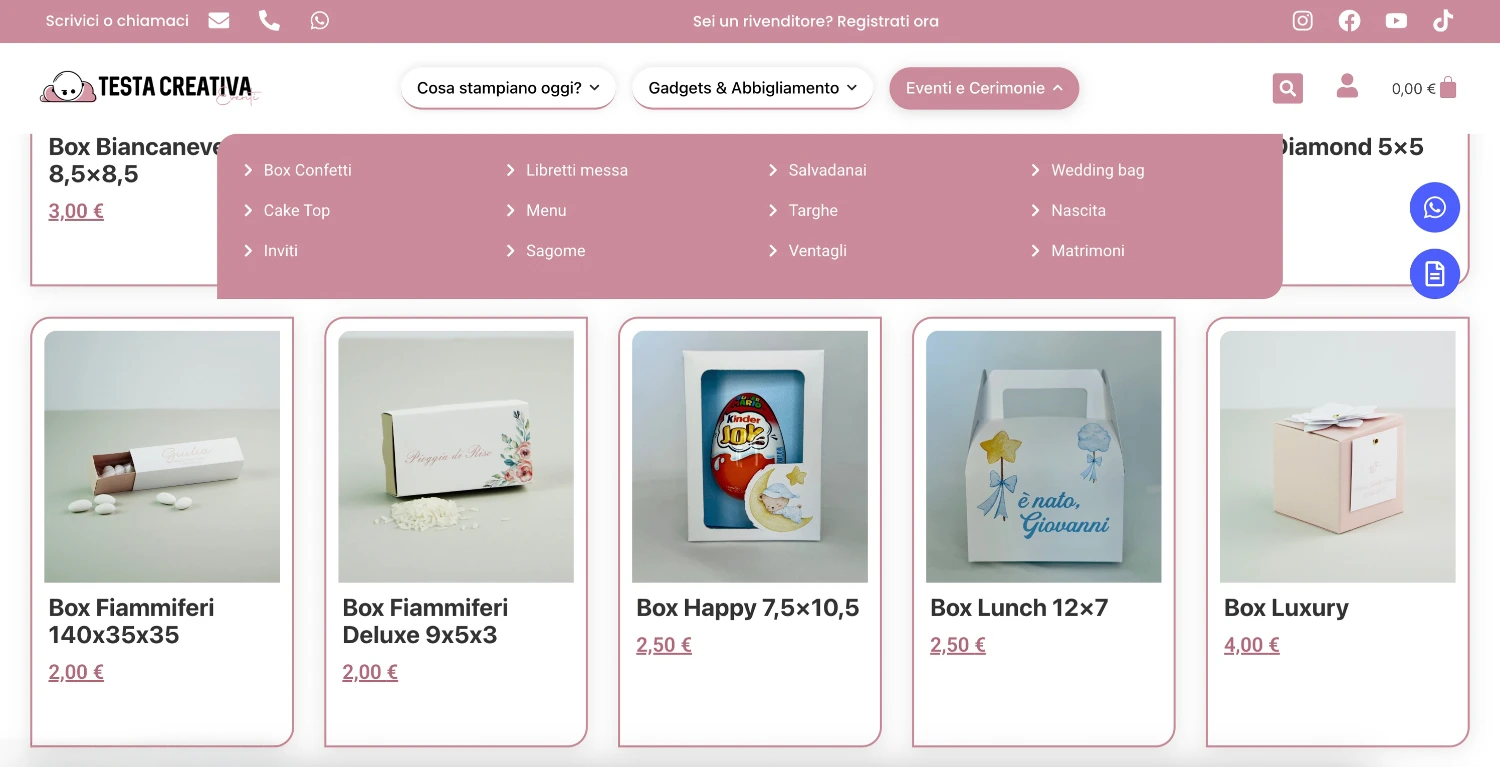Expand Gadgets & Abbigliamento dropdown

pyautogui.click(x=753, y=88)
